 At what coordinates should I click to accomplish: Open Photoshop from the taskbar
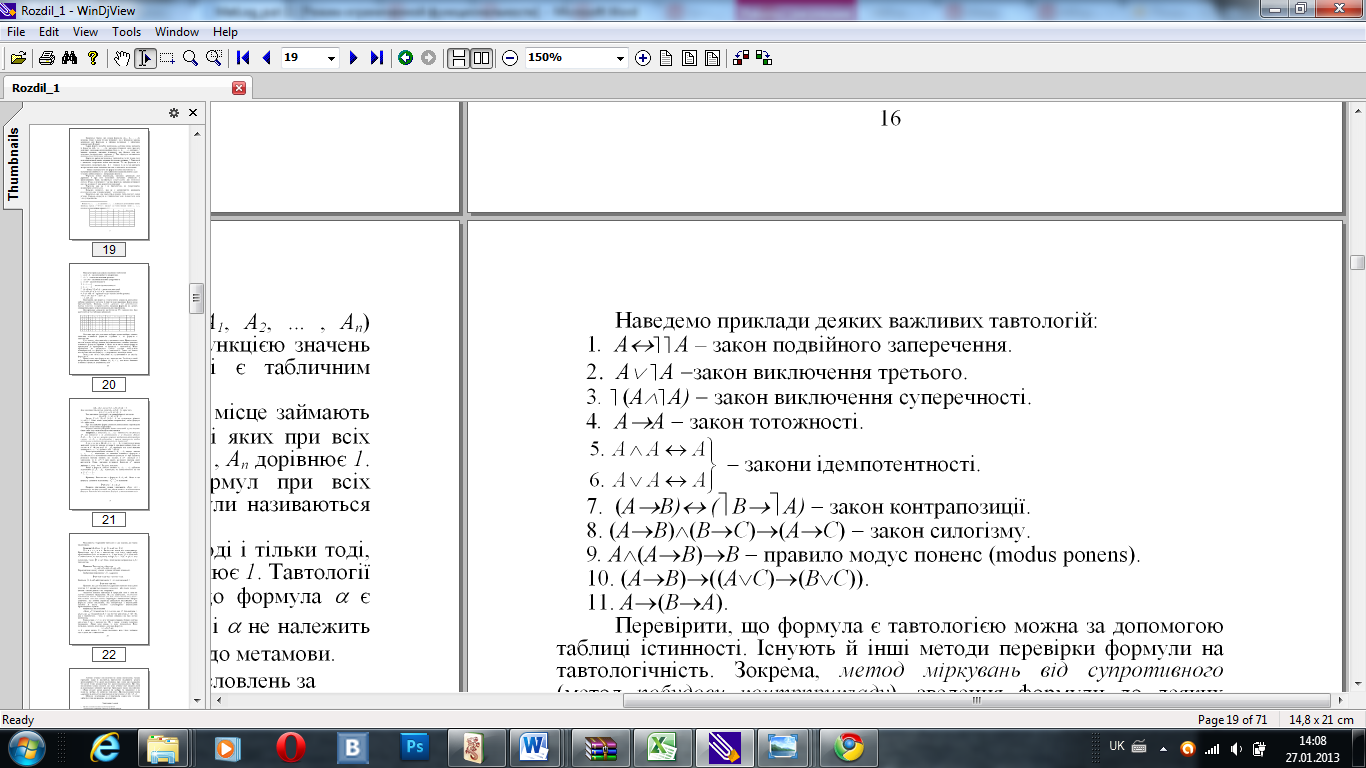click(x=414, y=747)
